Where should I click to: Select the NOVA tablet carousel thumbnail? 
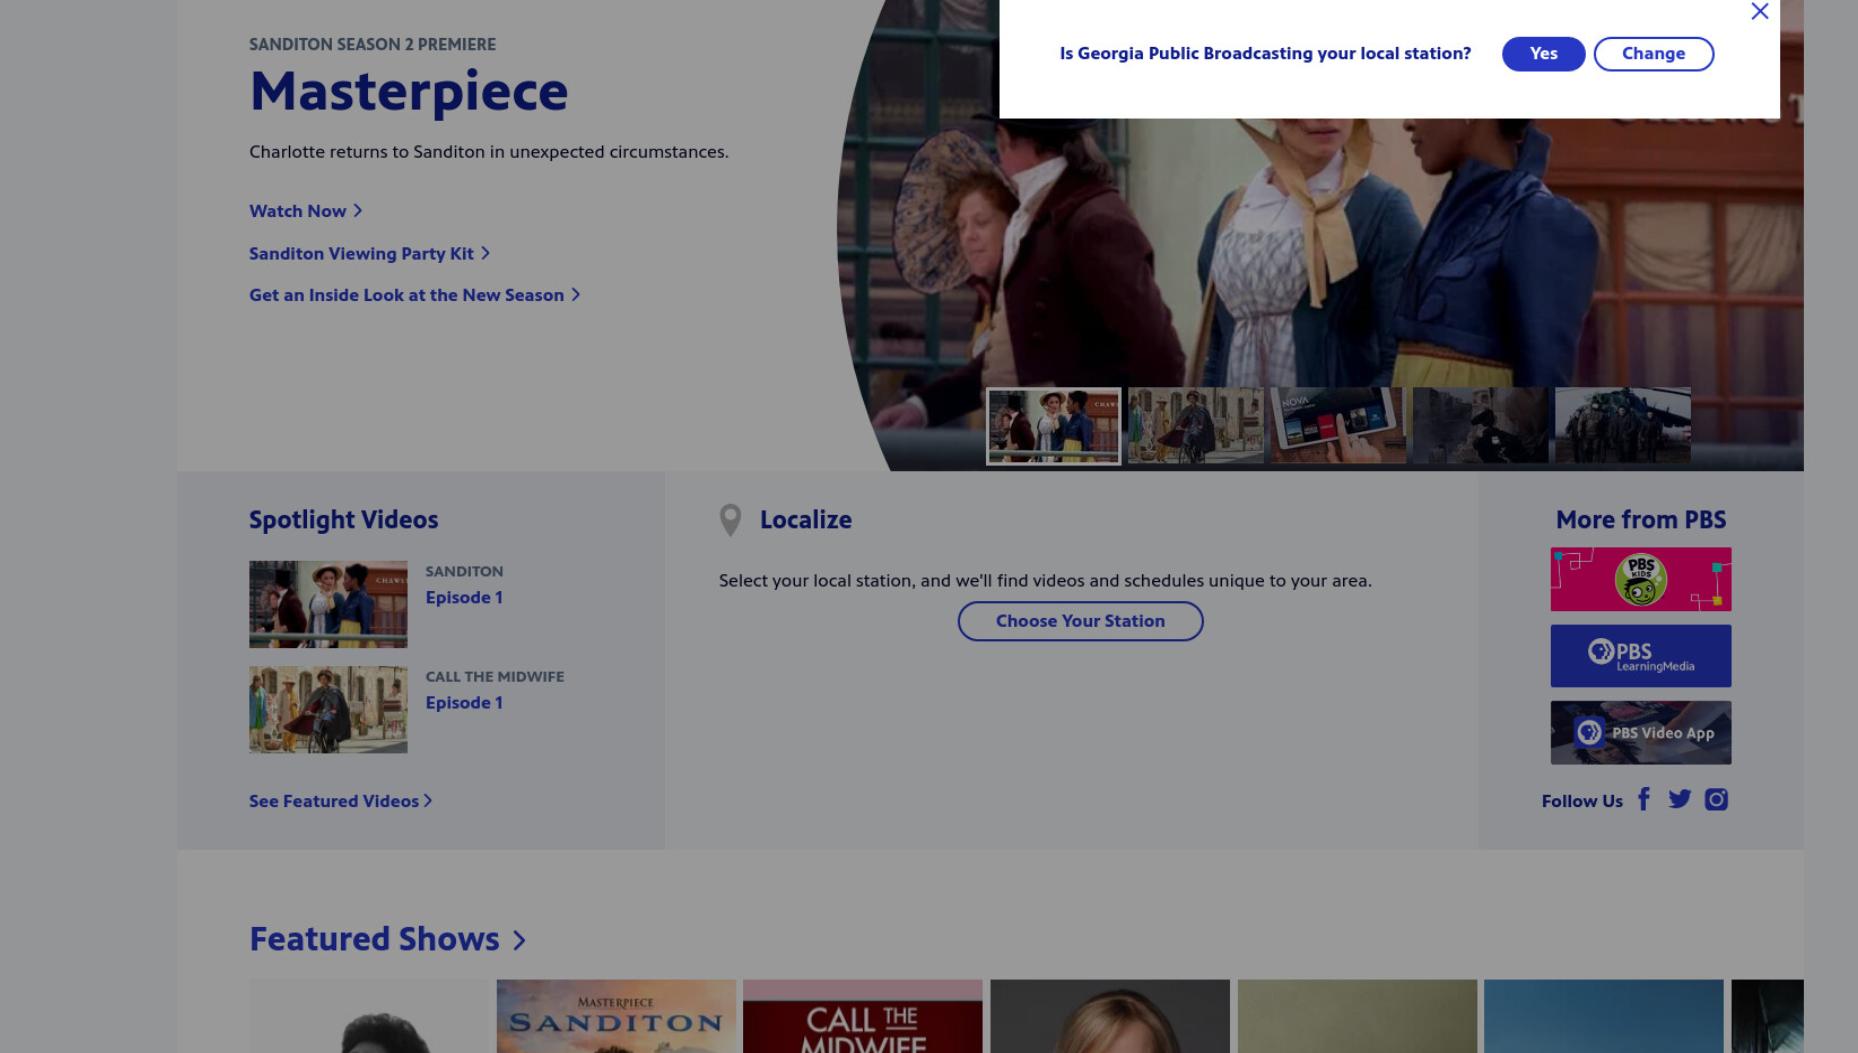pyautogui.click(x=1337, y=426)
